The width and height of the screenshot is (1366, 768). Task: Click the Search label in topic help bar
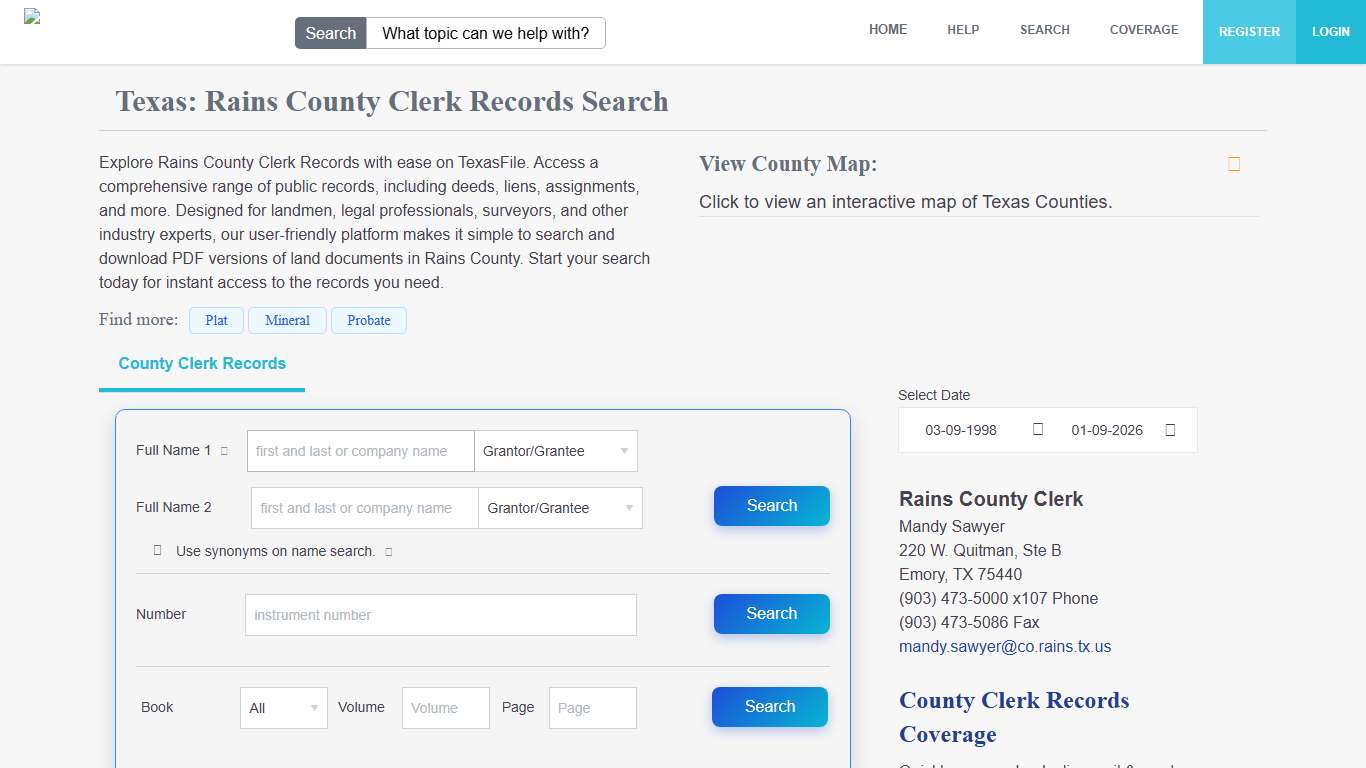pyautogui.click(x=330, y=33)
